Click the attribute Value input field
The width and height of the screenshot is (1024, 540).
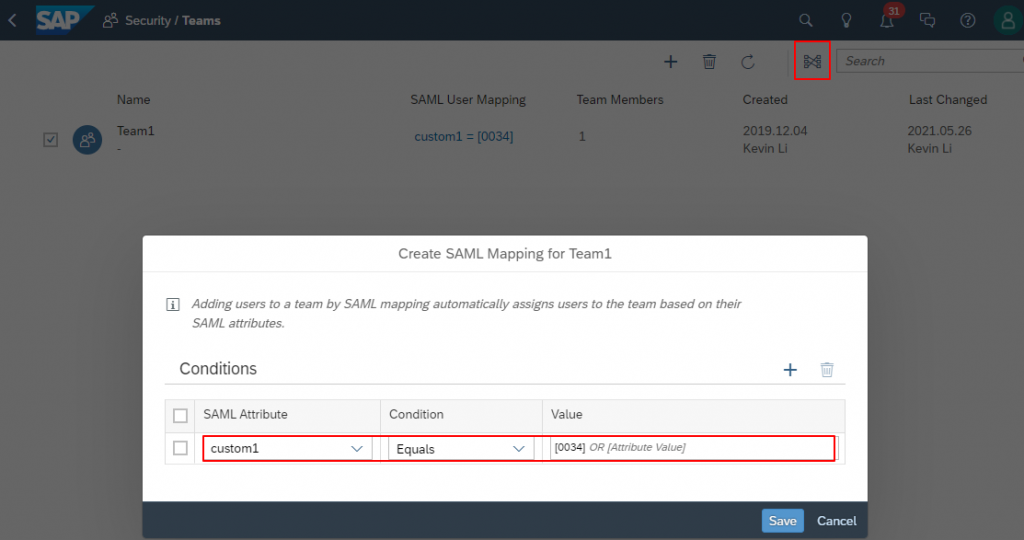[692, 448]
